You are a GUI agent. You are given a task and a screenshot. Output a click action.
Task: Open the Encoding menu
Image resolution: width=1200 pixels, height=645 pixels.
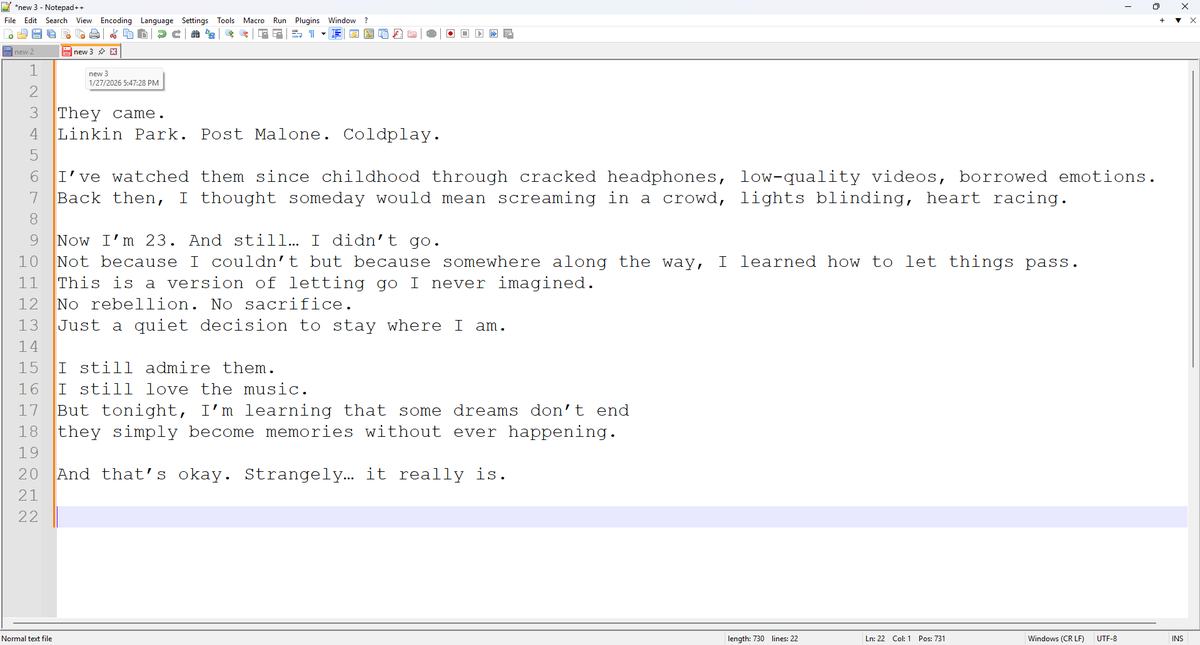(116, 20)
